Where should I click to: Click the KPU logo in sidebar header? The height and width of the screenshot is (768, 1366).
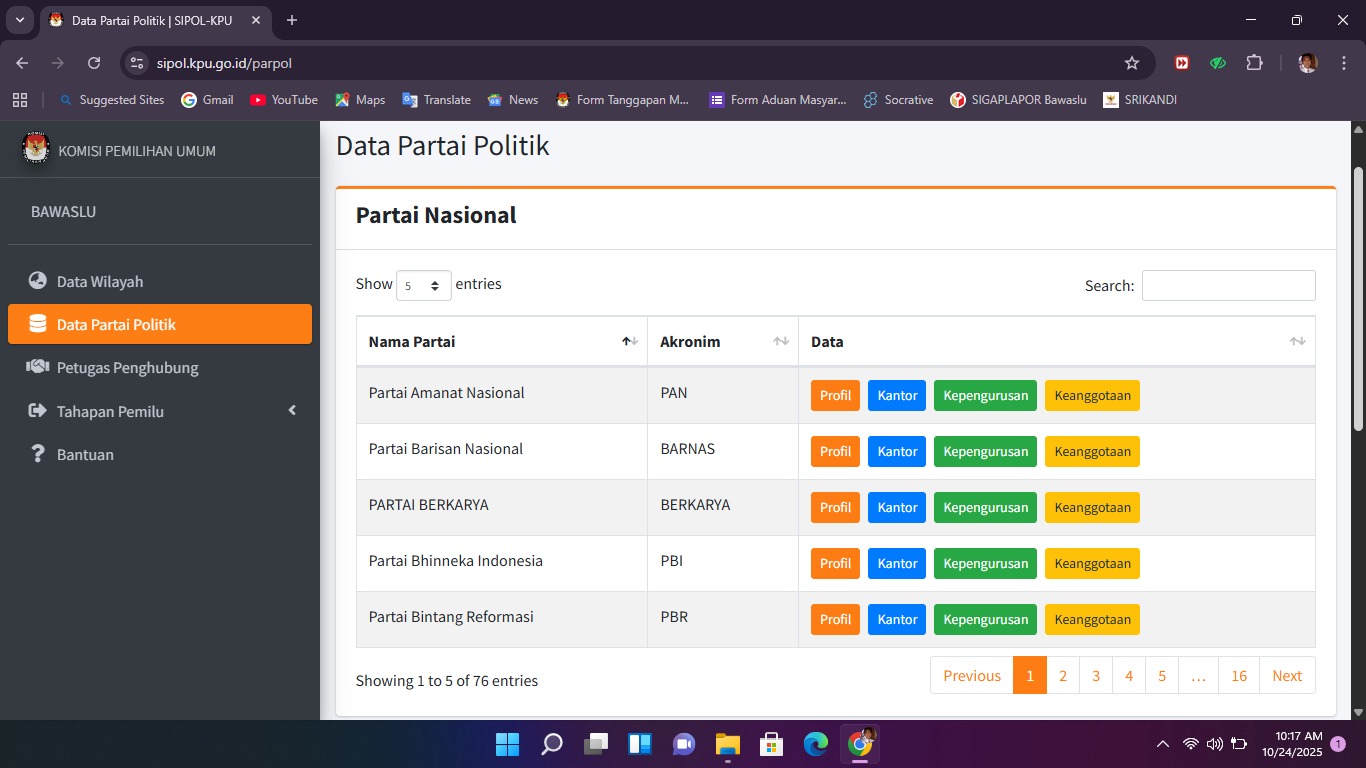[35, 149]
